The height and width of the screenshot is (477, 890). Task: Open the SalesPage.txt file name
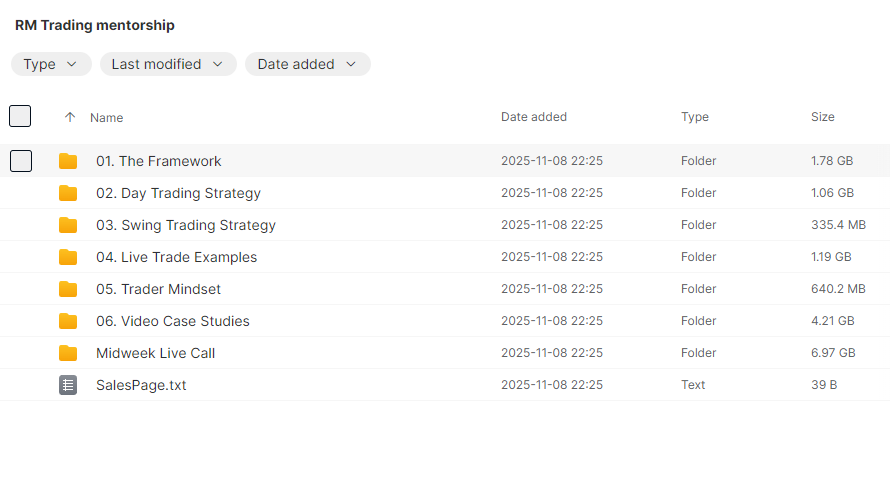coord(141,385)
